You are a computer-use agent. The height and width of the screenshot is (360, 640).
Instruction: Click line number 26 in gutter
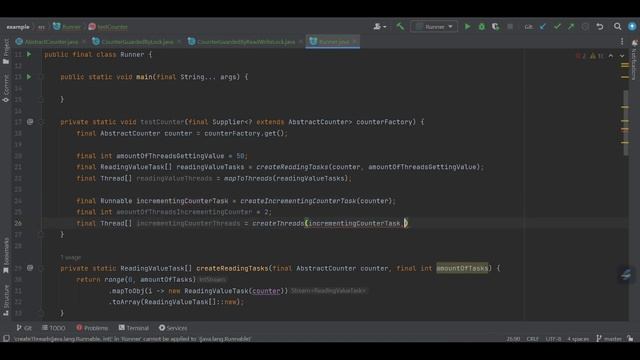pos(18,223)
